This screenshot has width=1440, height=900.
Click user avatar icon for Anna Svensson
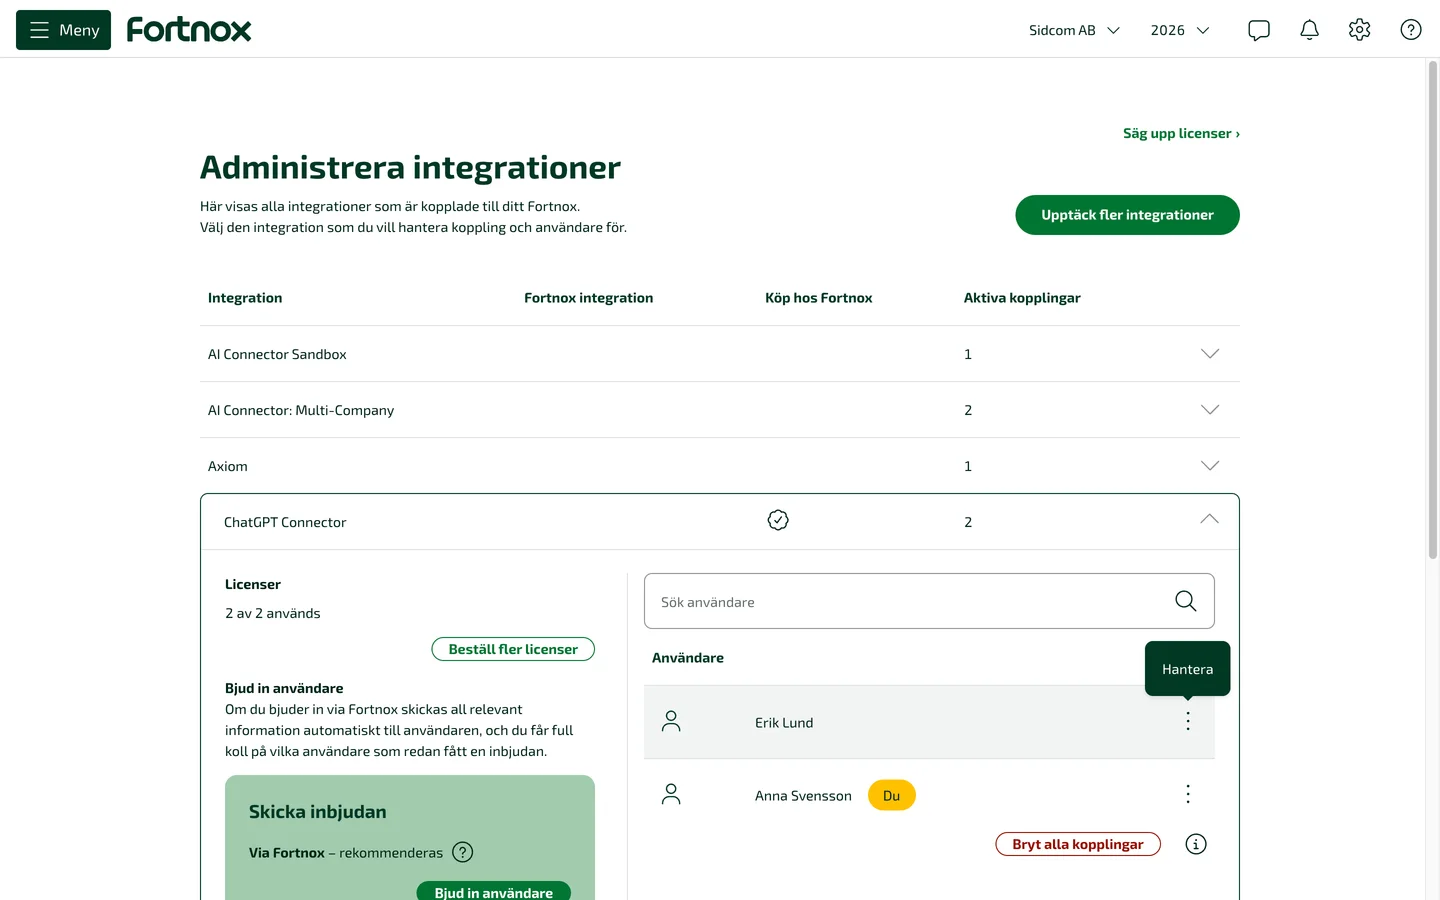(x=671, y=794)
